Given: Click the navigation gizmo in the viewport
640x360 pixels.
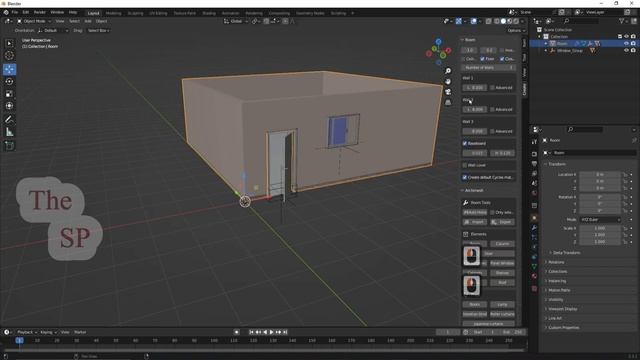Looking at the screenshot, I should click(x=438, y=52).
